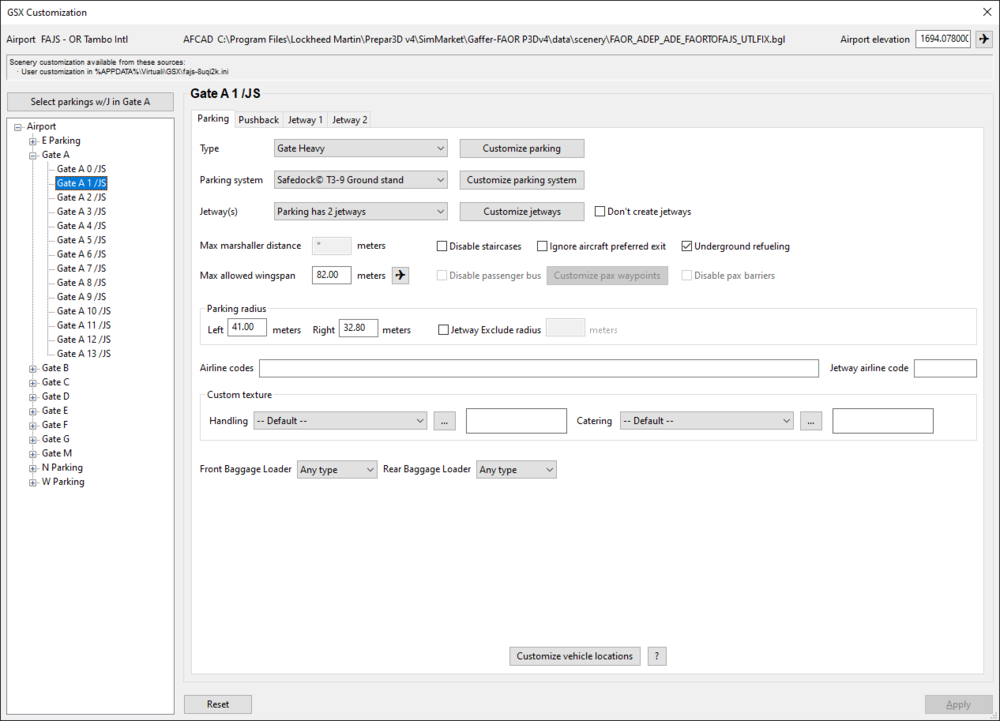Expand the Gate B tree node

(x=33, y=368)
